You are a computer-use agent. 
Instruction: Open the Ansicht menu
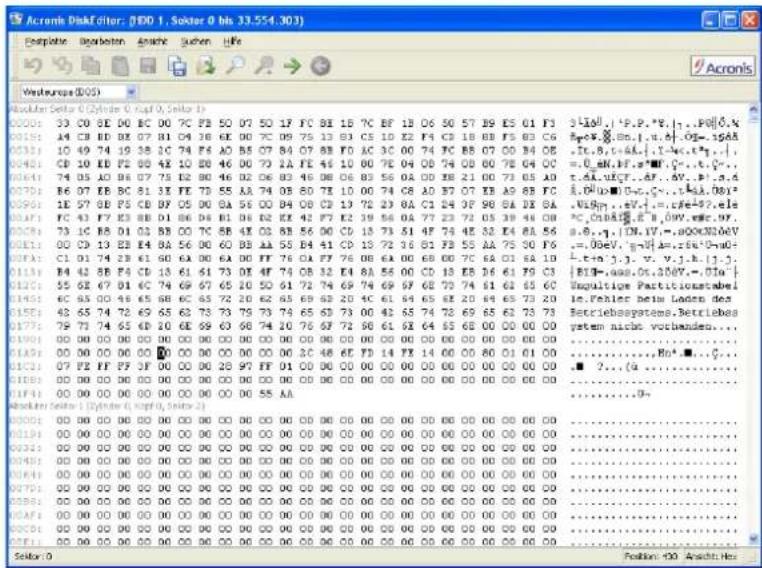(152, 42)
